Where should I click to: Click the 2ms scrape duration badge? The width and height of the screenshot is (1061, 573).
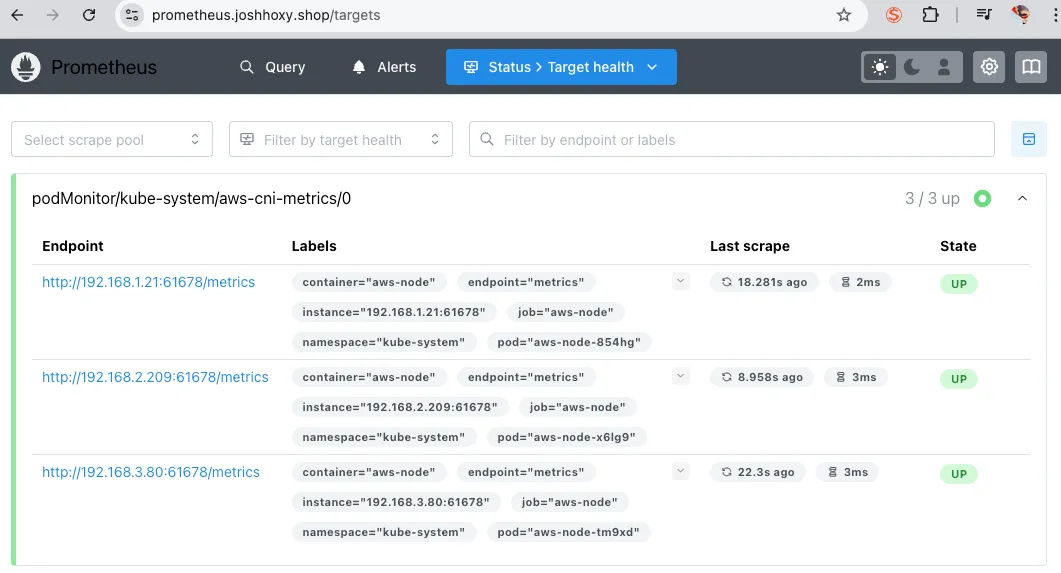[x=860, y=282]
